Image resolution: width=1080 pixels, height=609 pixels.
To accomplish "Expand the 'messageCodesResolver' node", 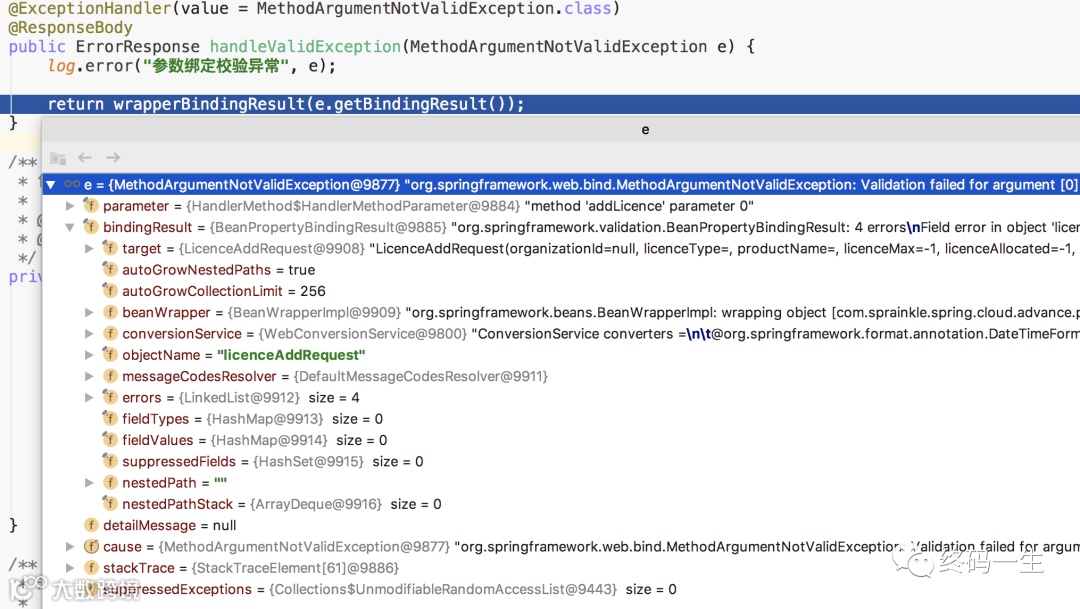I will coord(89,377).
